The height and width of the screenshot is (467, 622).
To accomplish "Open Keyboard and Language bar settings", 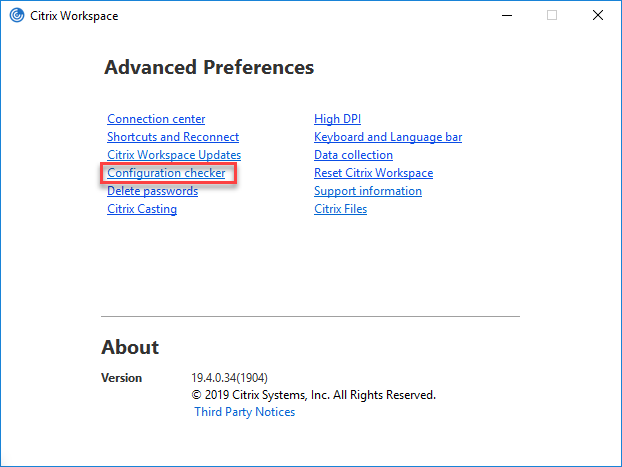I will pyautogui.click(x=388, y=137).
